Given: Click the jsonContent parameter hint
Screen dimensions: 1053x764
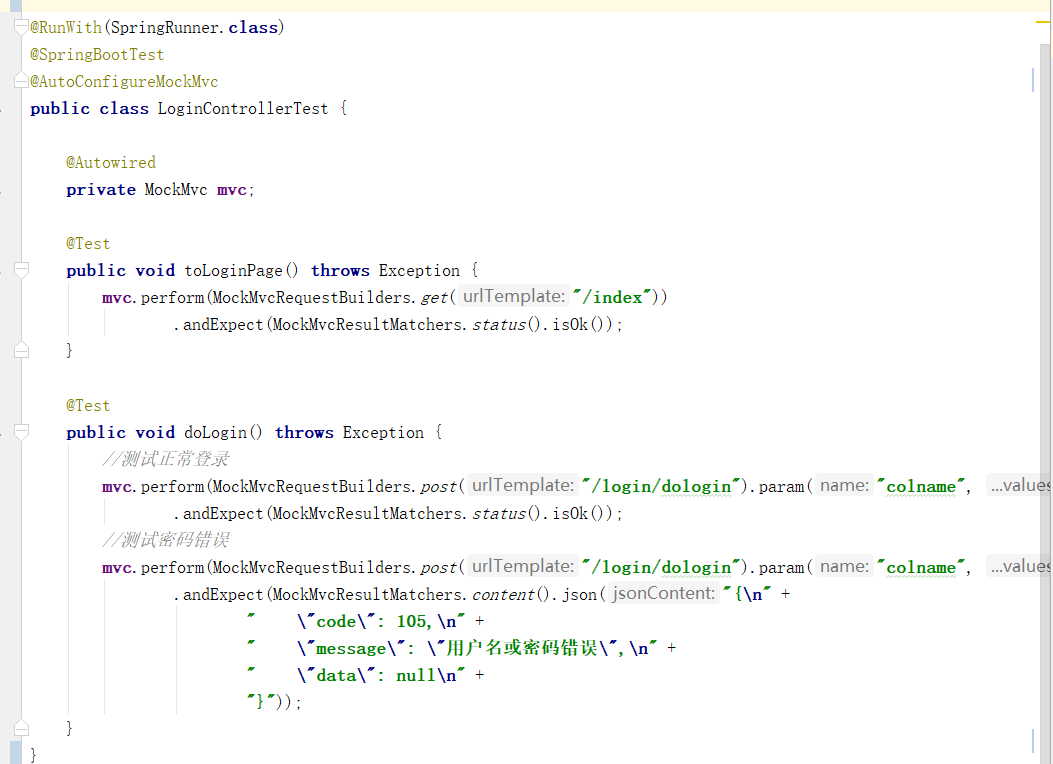Looking at the screenshot, I should (663, 594).
